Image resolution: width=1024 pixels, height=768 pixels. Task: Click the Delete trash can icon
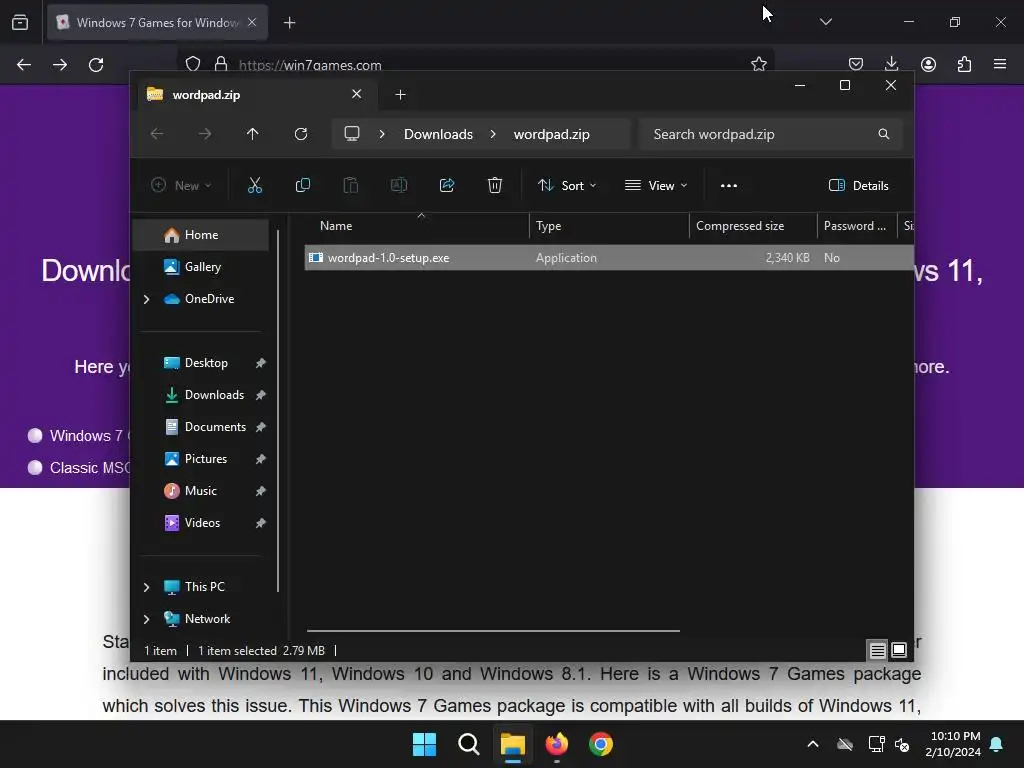(x=495, y=185)
